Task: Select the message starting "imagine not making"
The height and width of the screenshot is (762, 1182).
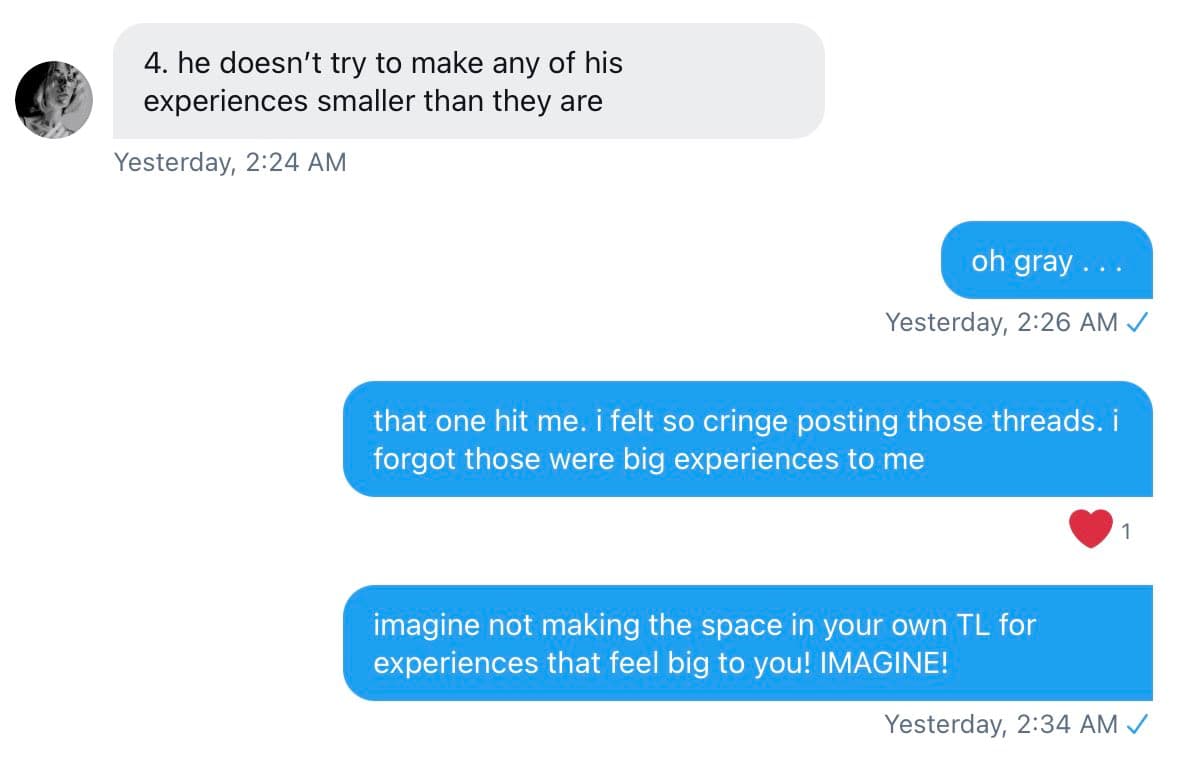Action: [x=746, y=643]
